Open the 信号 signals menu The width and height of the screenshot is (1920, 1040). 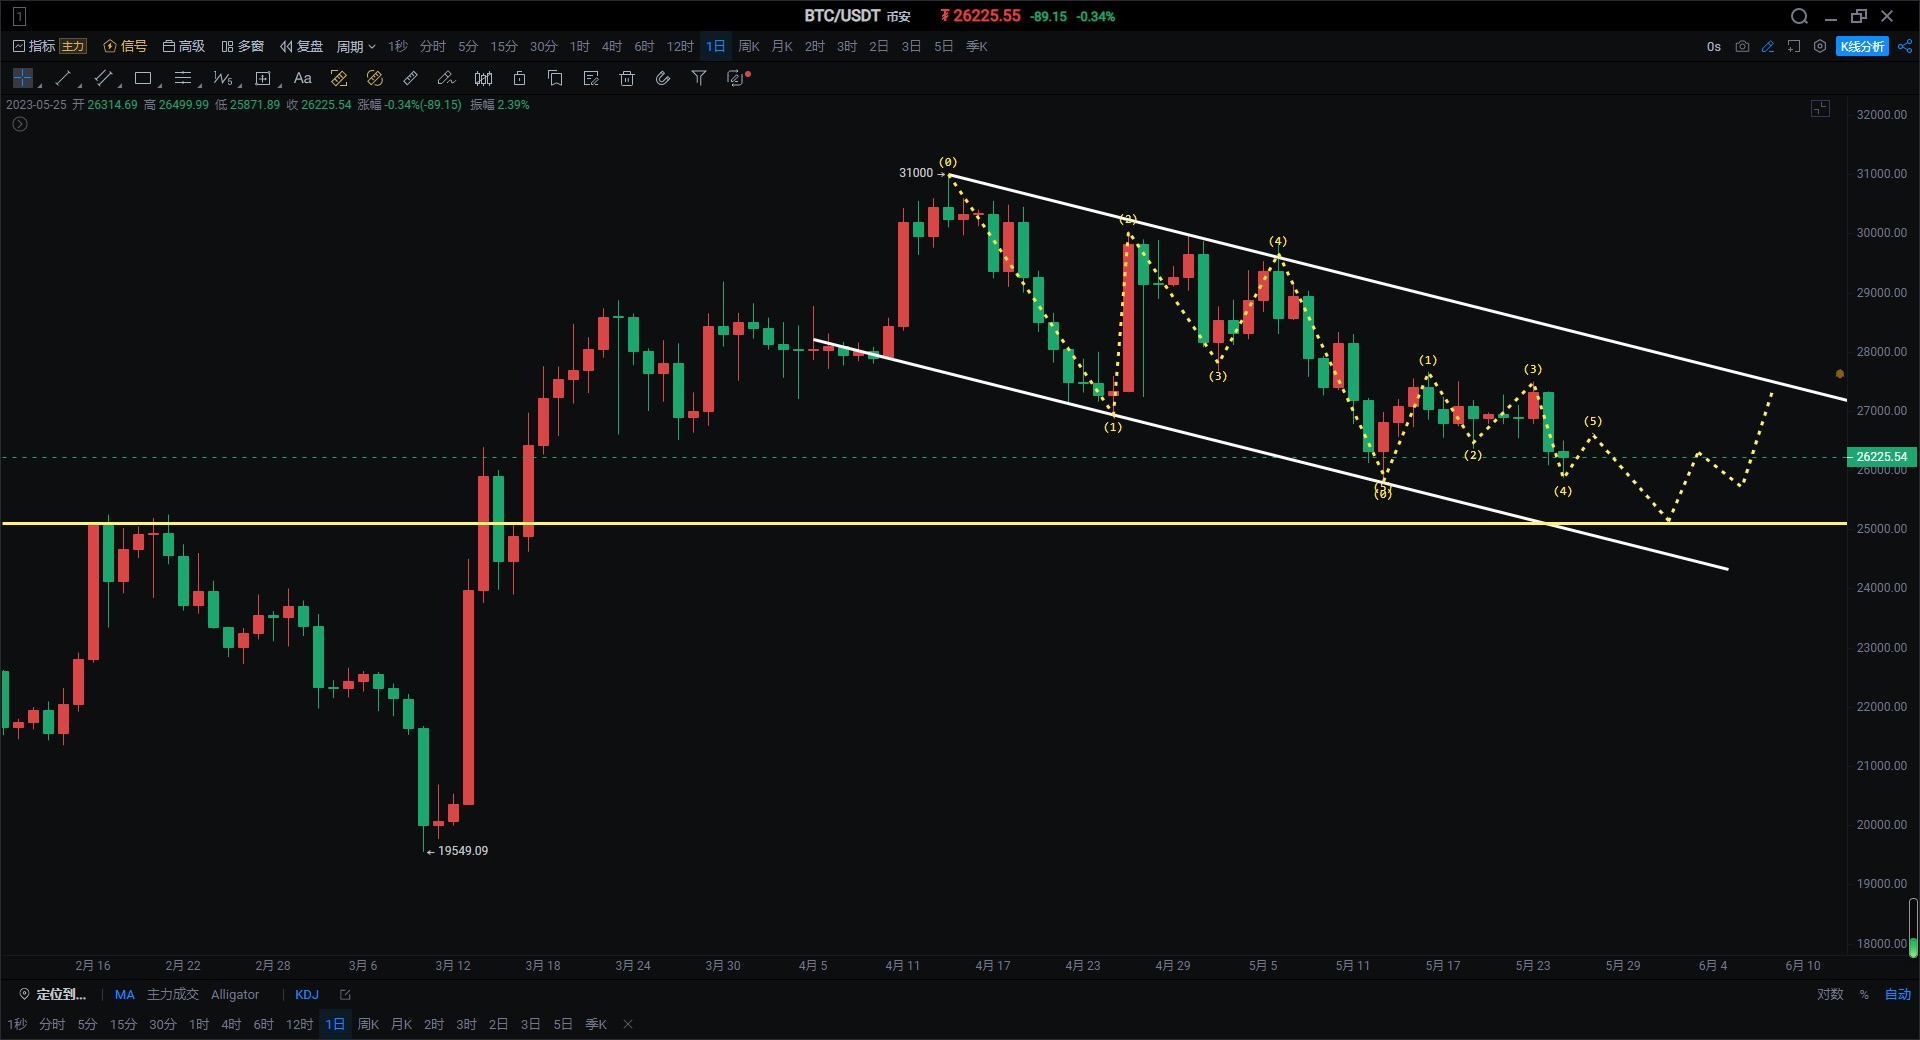pos(125,47)
